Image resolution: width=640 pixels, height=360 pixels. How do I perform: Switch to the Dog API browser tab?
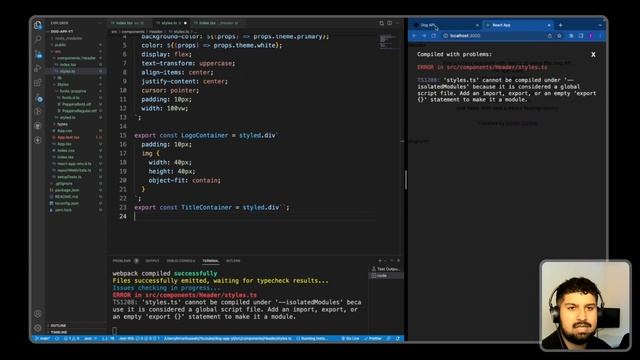tap(445, 25)
